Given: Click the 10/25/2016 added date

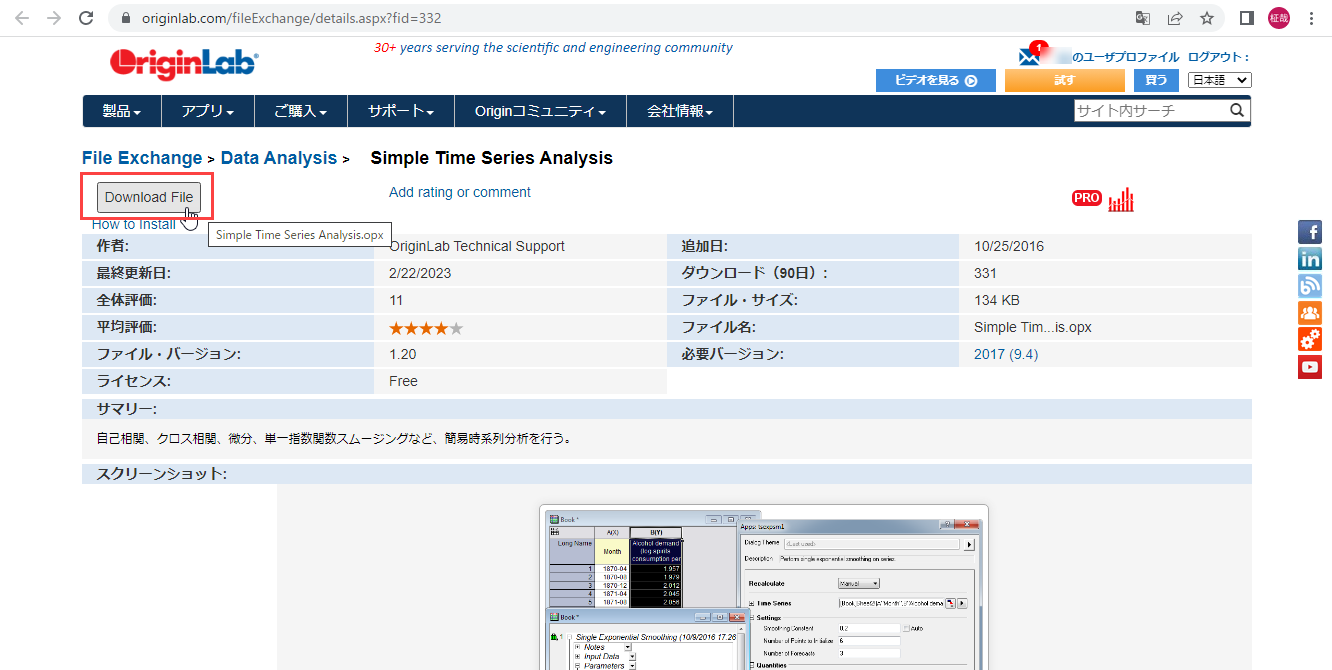Looking at the screenshot, I should pyautogui.click(x=1009, y=246).
